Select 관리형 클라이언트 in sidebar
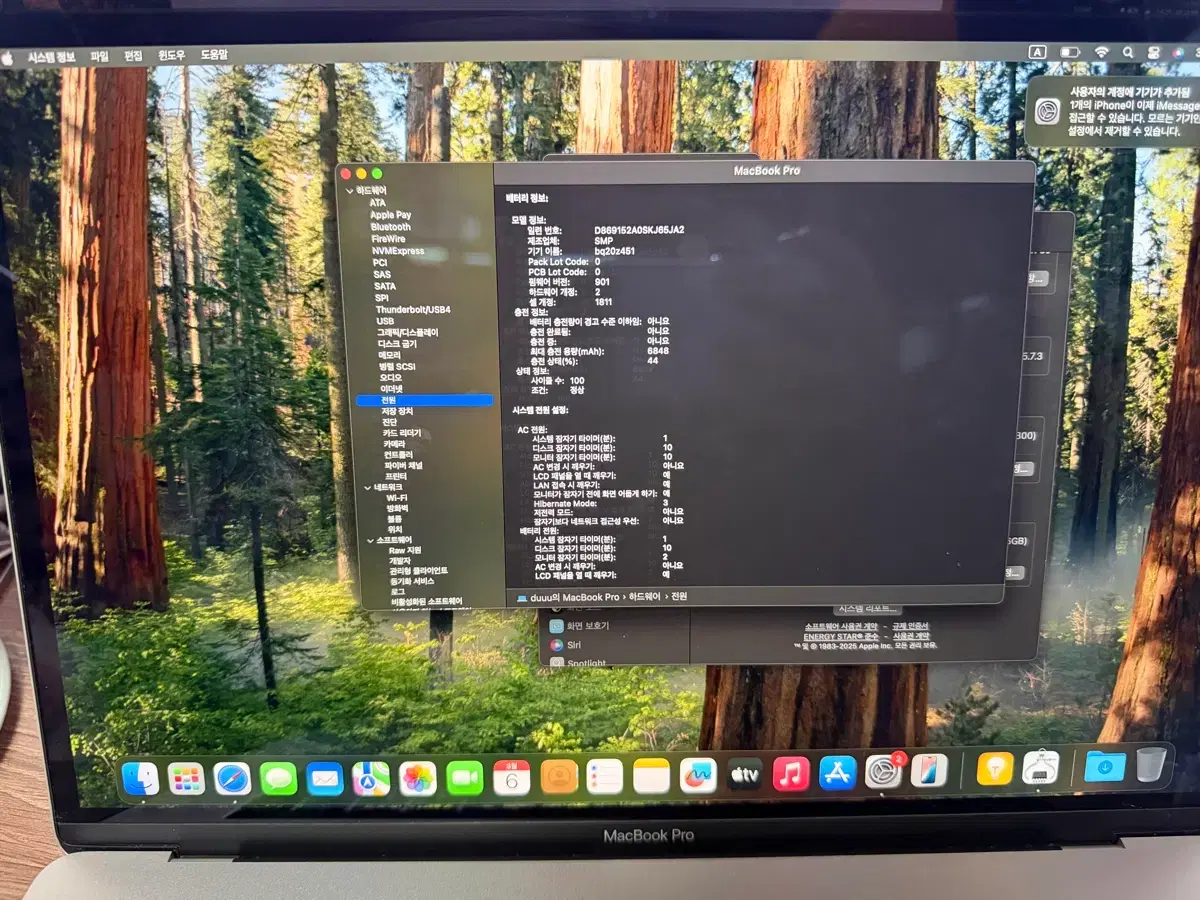The image size is (1200, 900). click(x=418, y=570)
